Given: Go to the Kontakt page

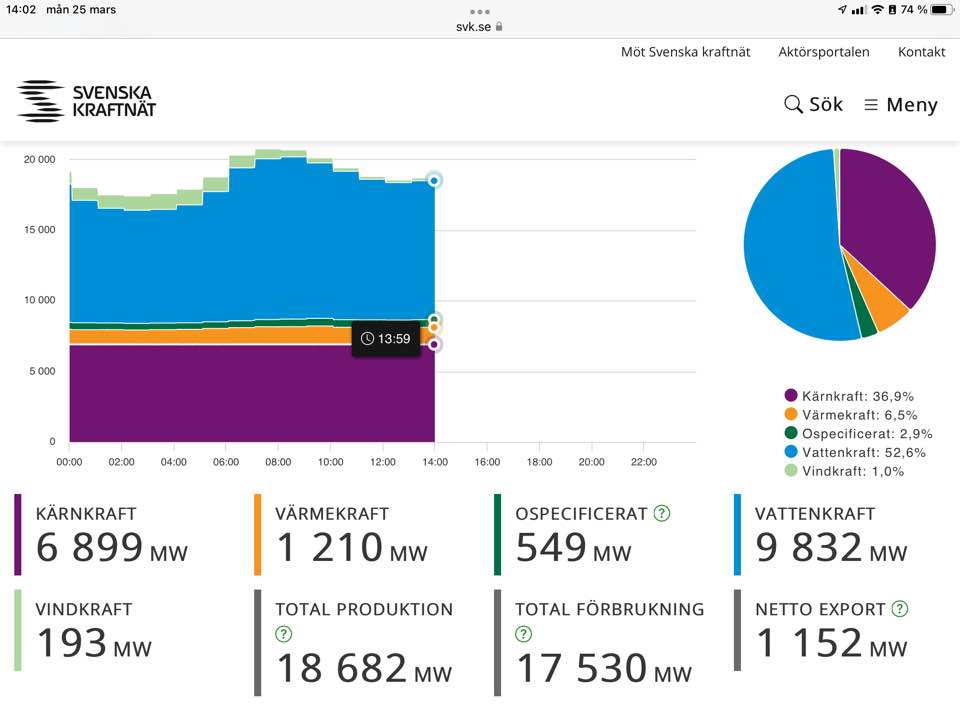Looking at the screenshot, I should pos(921,52).
